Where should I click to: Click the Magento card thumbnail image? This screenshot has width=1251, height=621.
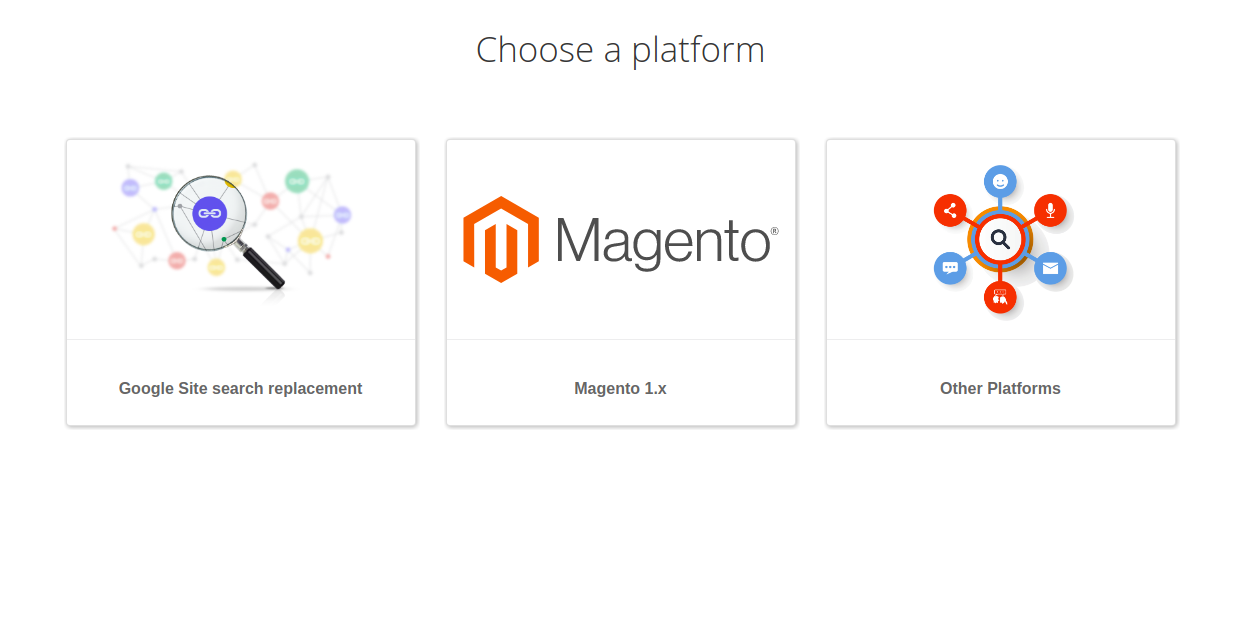coord(621,238)
